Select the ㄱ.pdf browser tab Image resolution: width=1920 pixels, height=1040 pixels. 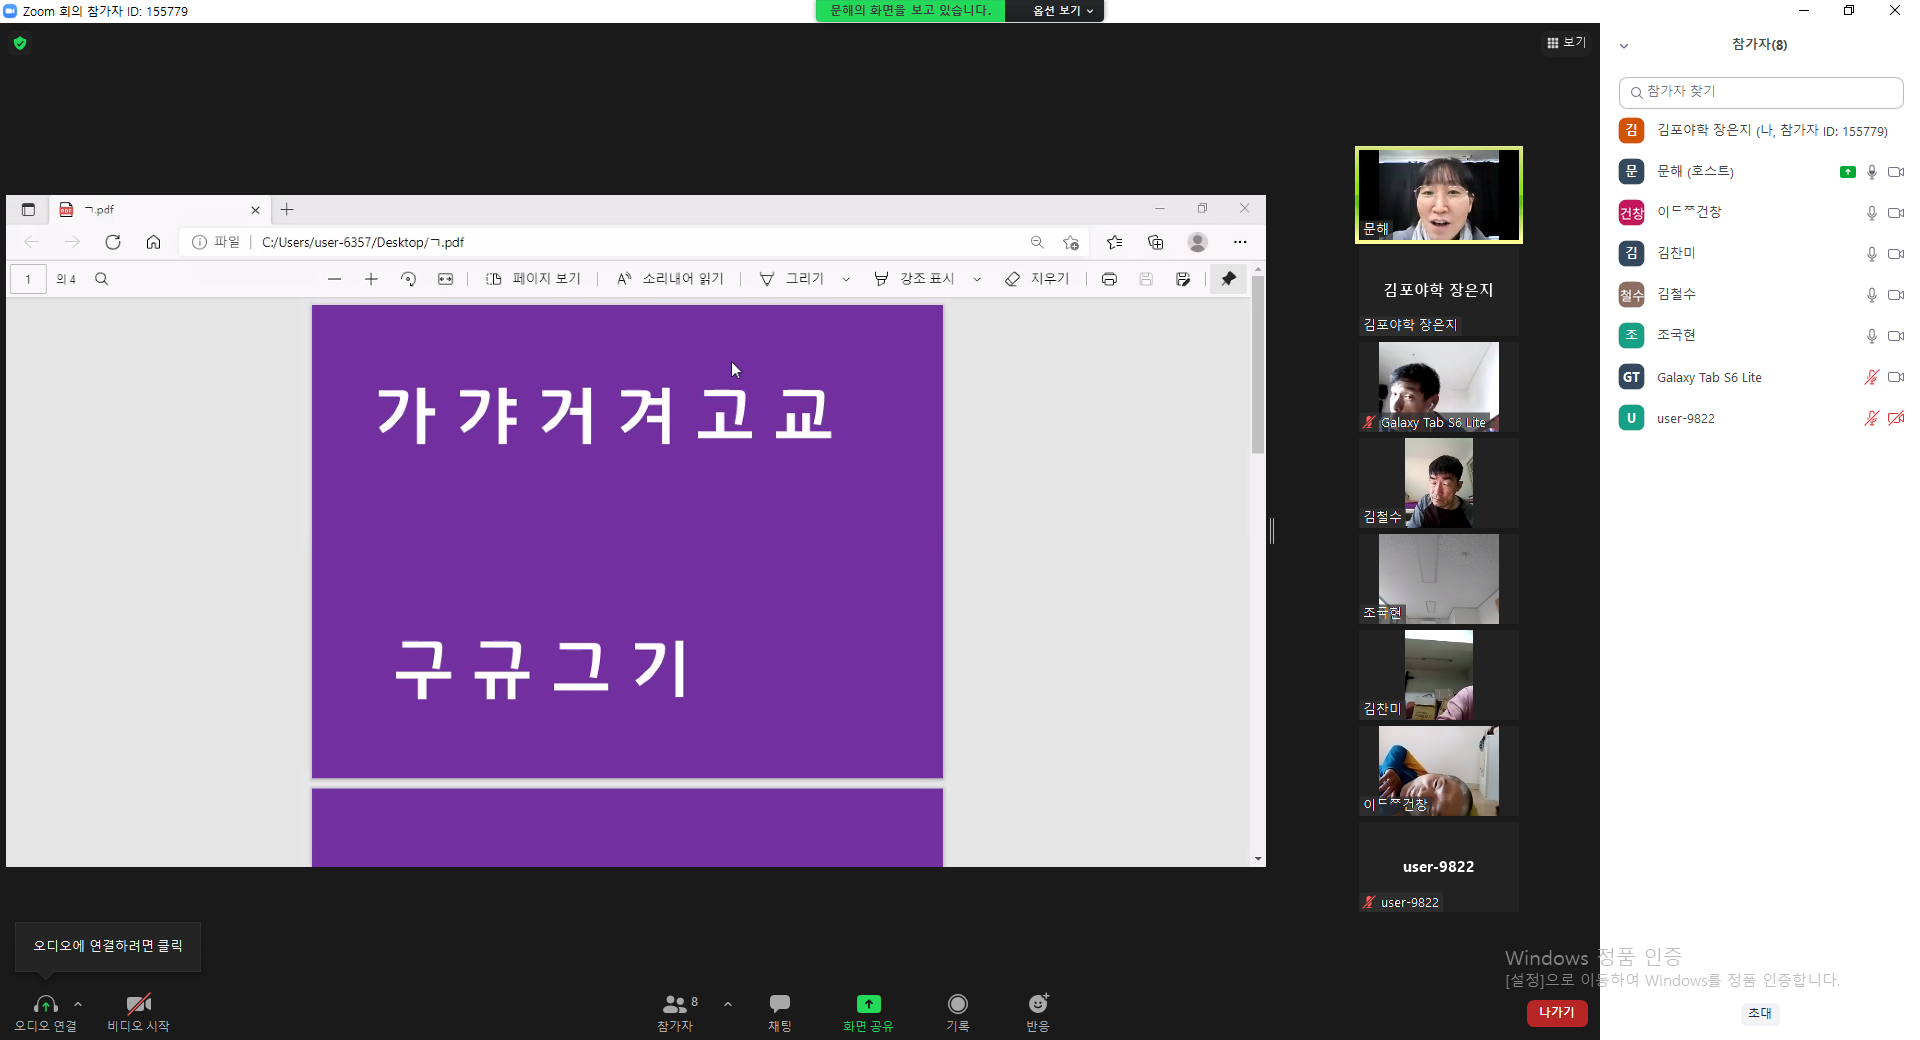160,209
